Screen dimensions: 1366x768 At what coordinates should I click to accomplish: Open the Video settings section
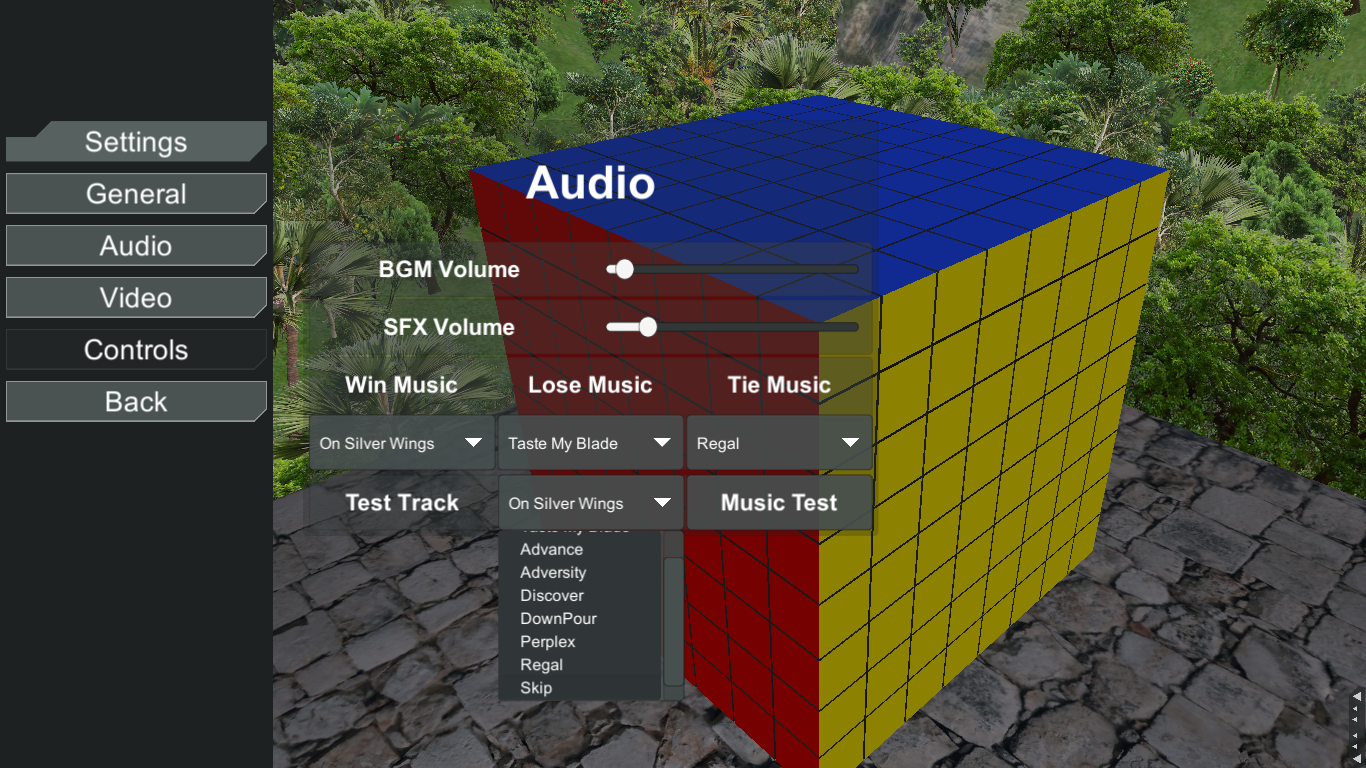[x=136, y=298]
